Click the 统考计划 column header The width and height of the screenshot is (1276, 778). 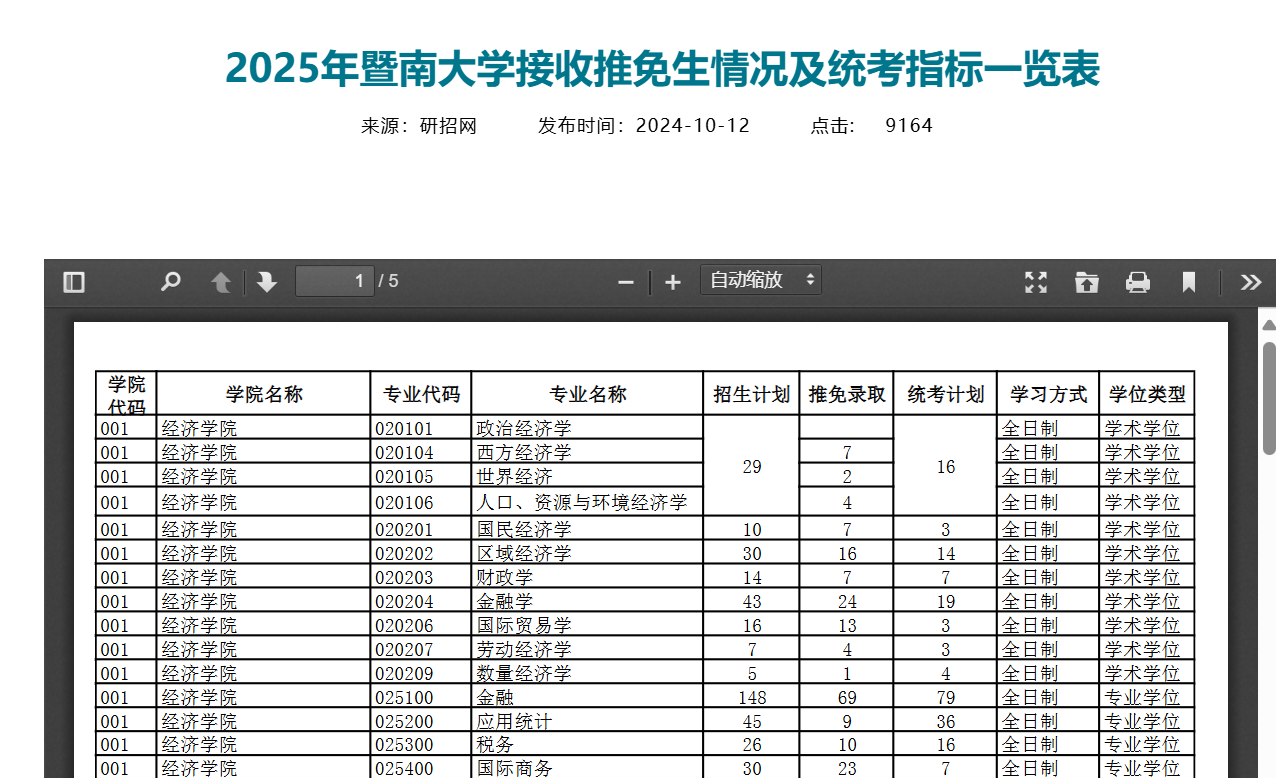[945, 394]
